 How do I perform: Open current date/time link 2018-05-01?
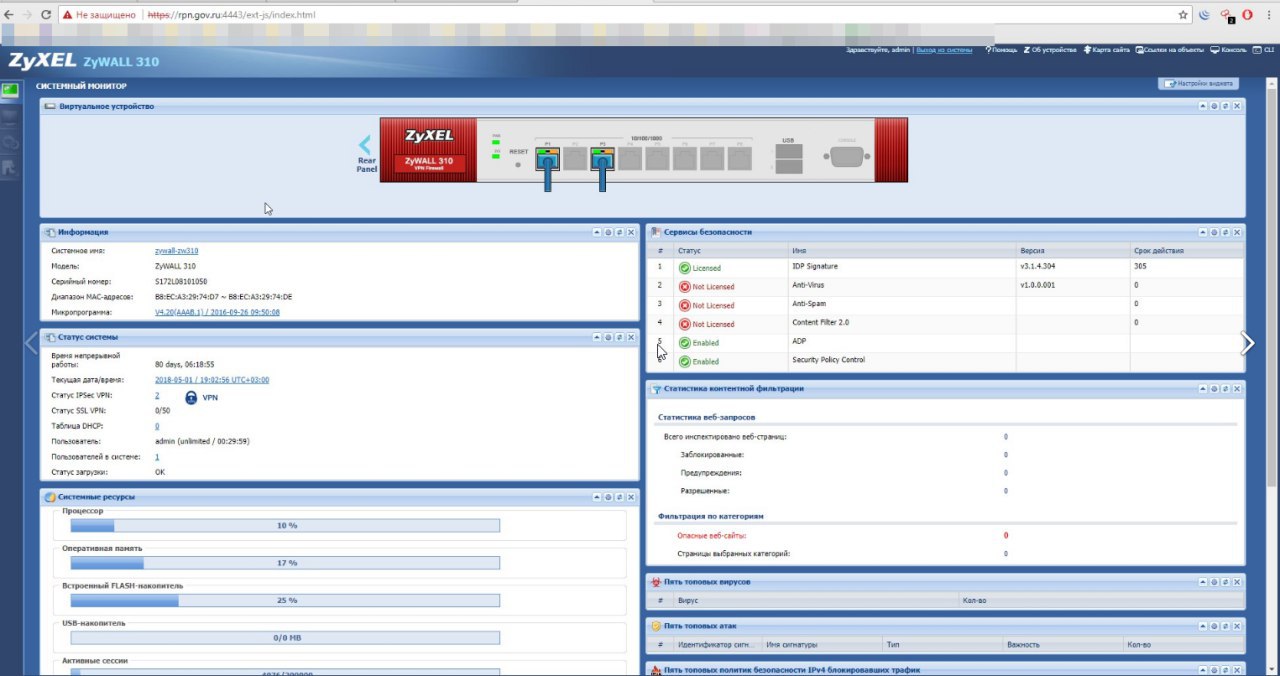(211, 380)
